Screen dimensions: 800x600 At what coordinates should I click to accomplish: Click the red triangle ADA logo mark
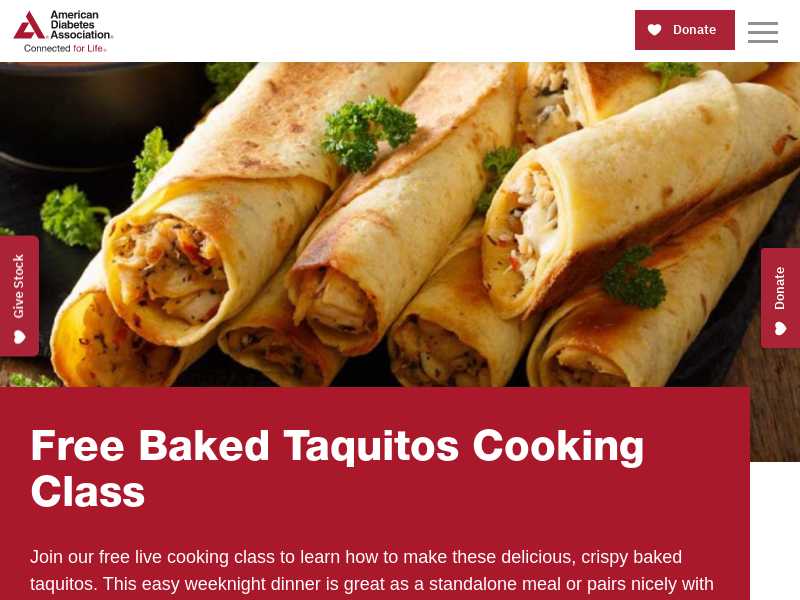point(29,25)
